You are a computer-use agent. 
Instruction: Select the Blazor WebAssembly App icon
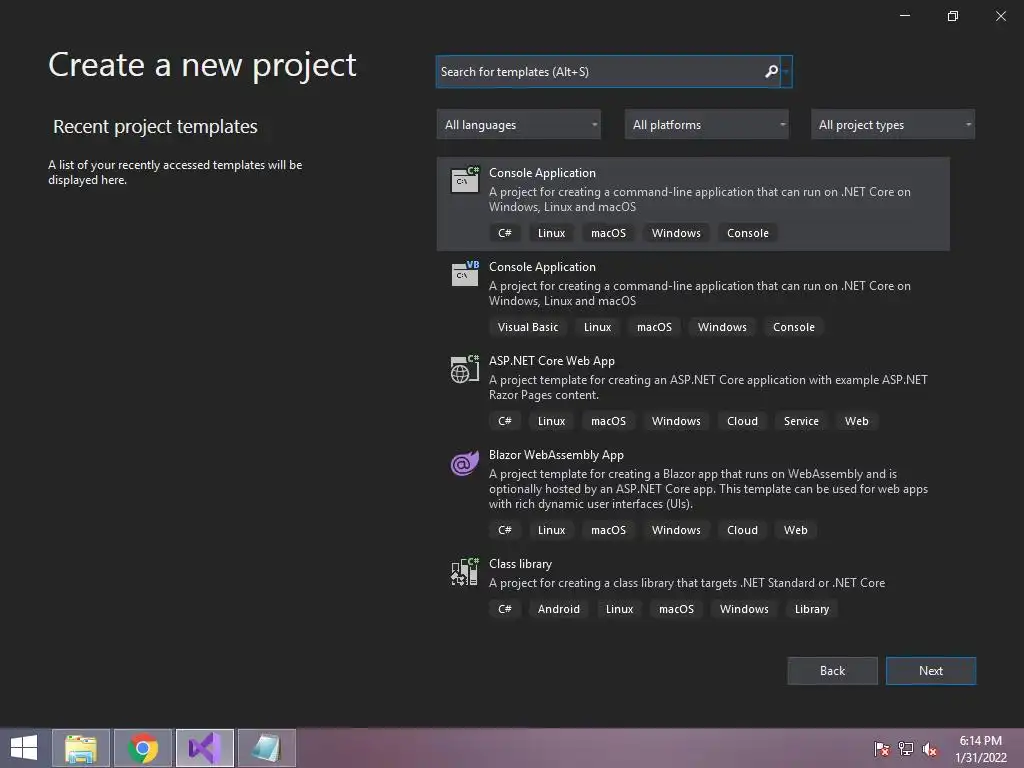(464, 463)
